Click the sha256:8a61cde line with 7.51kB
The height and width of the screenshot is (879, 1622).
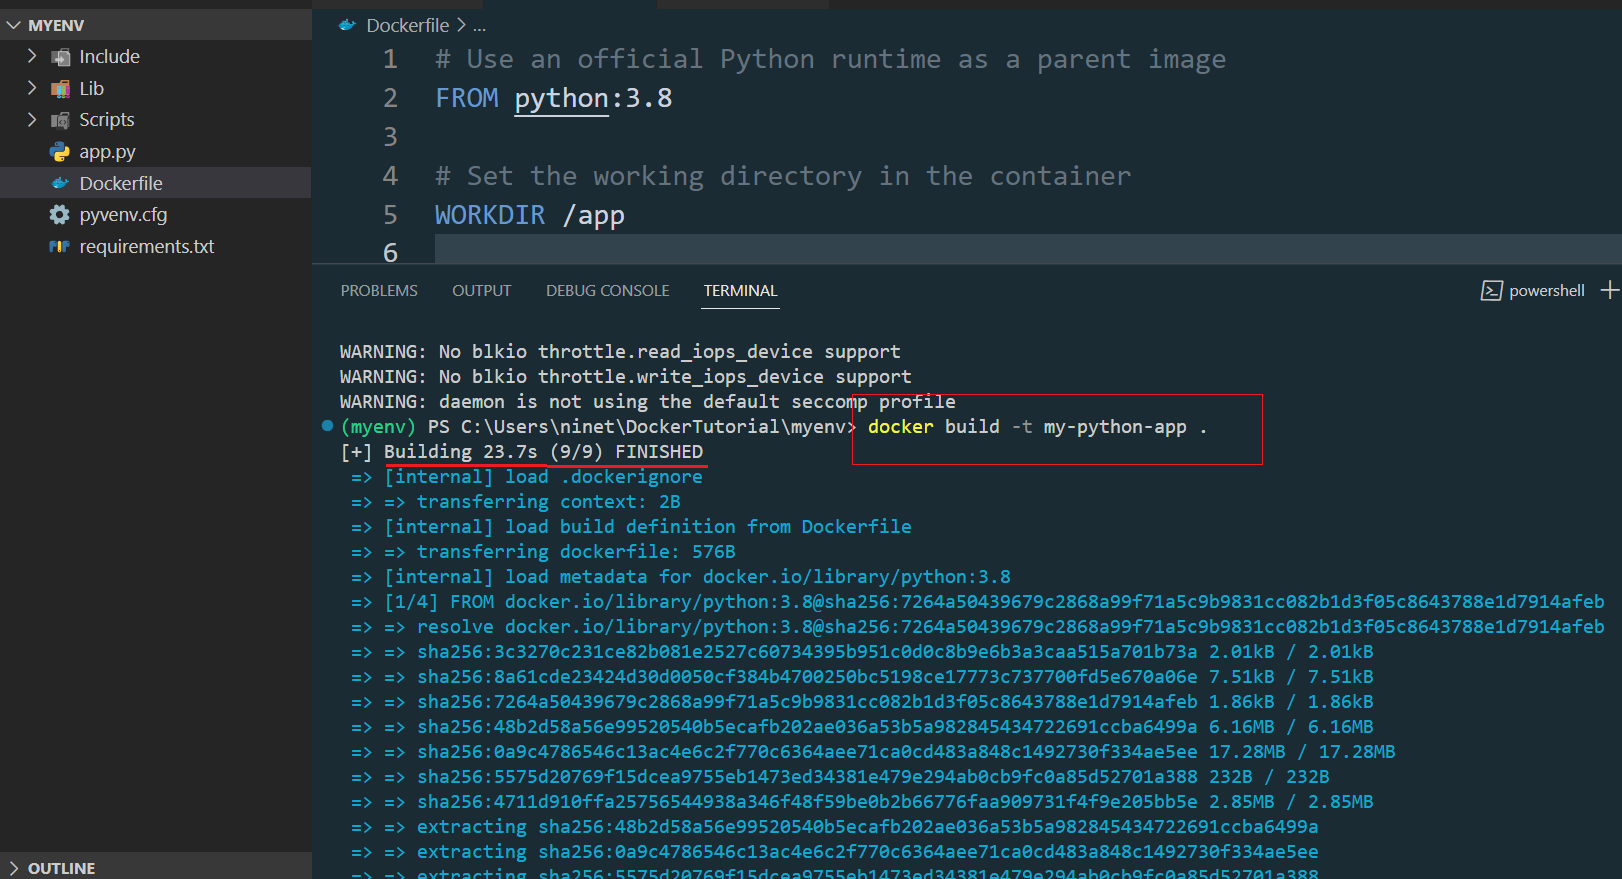pyautogui.click(x=862, y=677)
